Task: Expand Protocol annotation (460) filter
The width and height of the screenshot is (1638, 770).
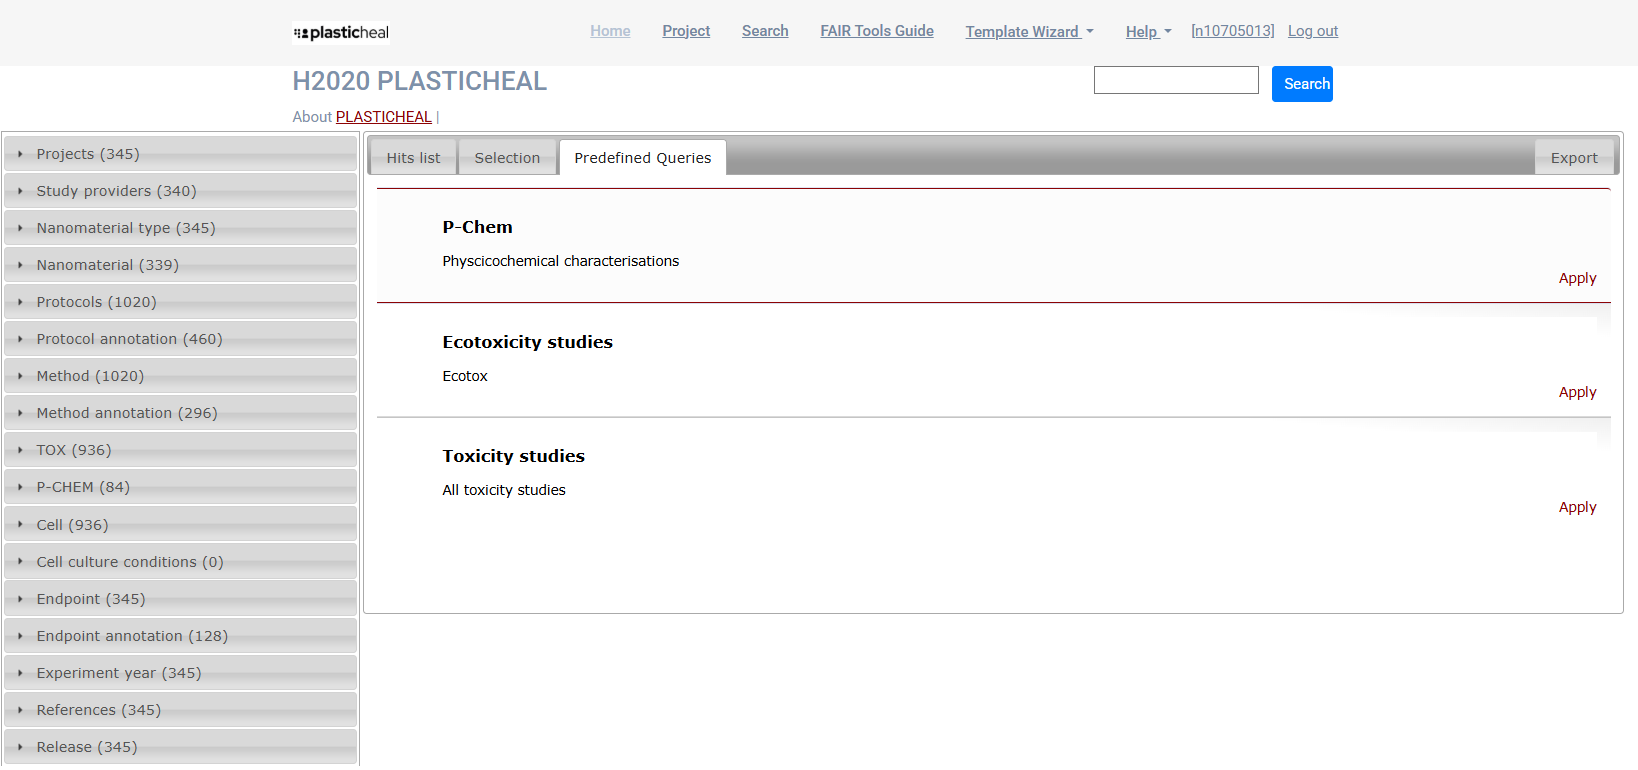Action: click(x=180, y=339)
